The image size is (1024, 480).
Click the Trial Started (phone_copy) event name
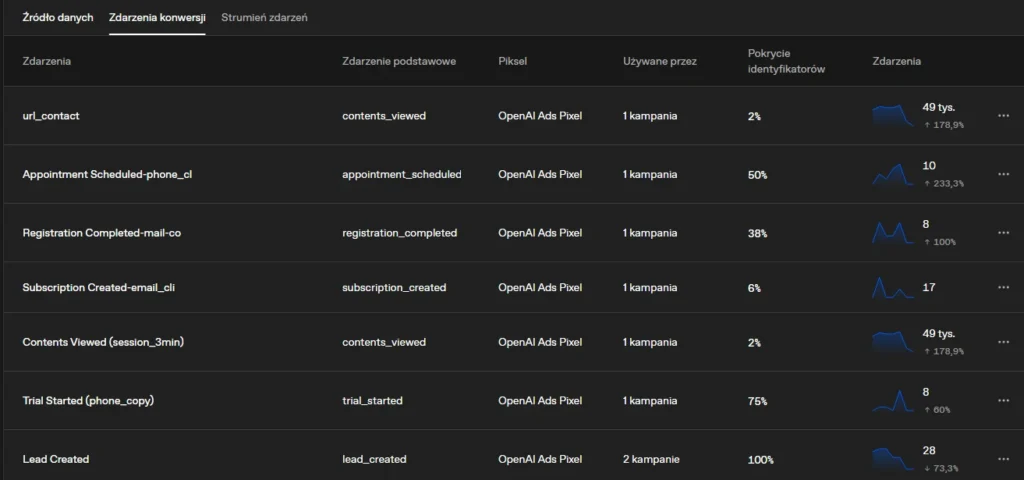88,400
